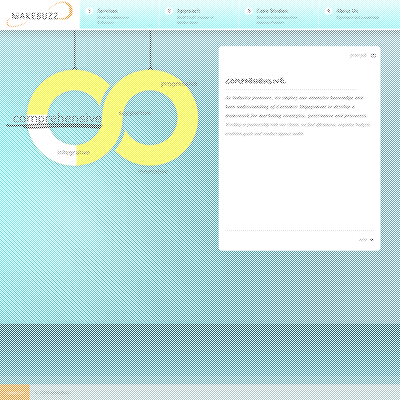Screen dimensions: 400x400
Task: Click the prompt link in the content panel
Action: 358,55
